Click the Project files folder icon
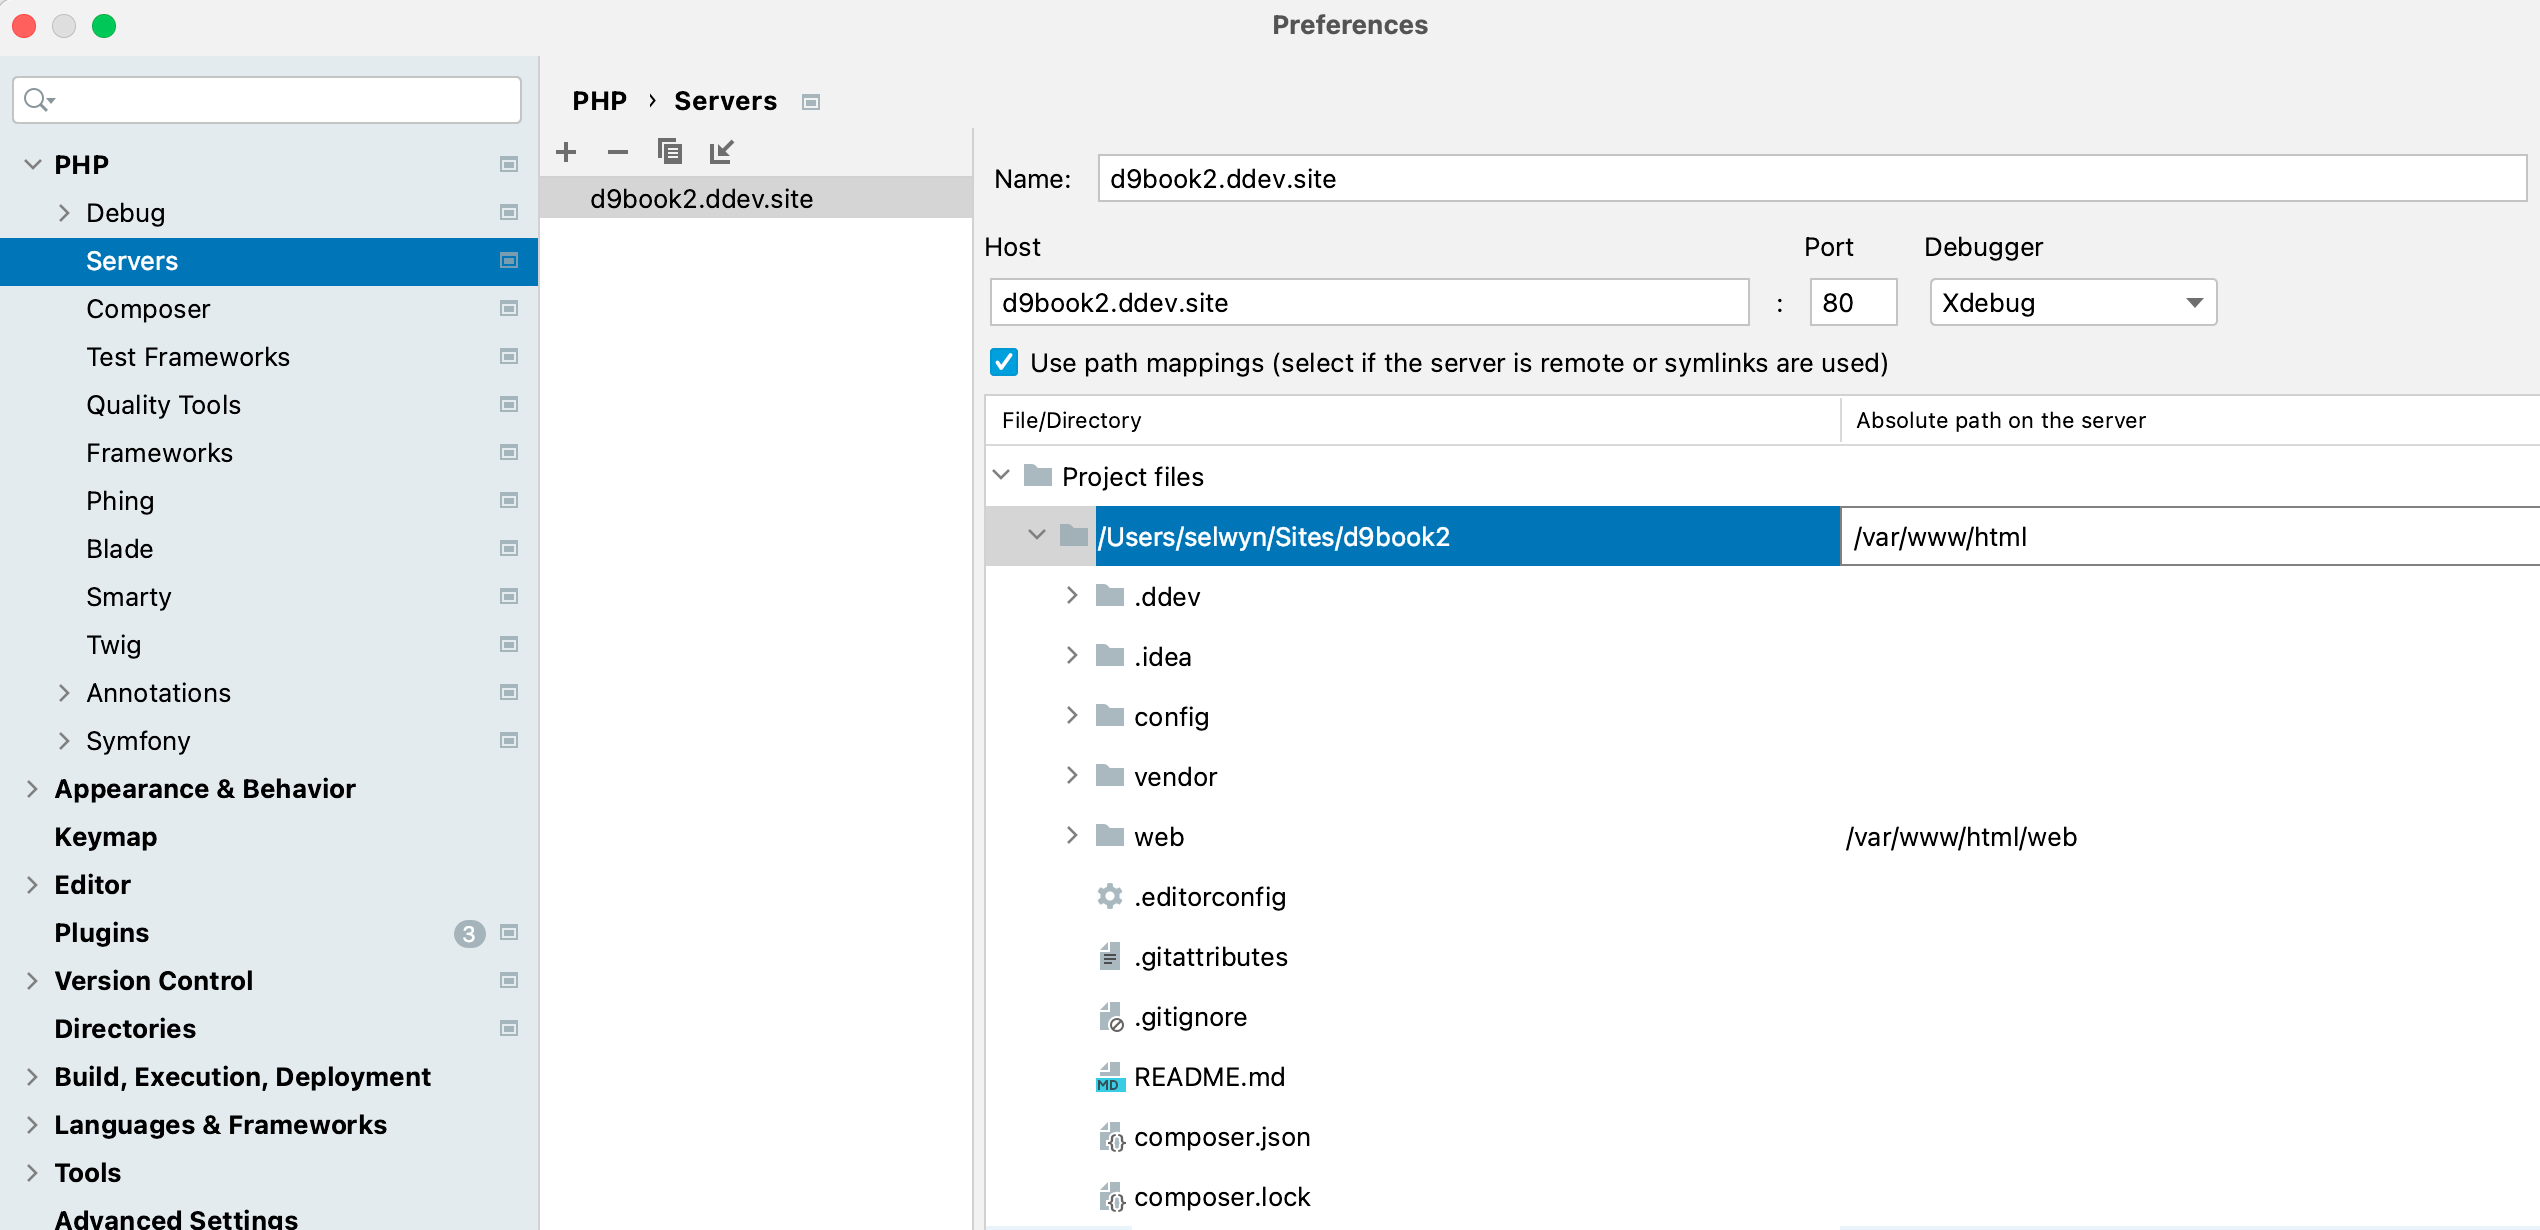The width and height of the screenshot is (2540, 1230). (x=1038, y=476)
